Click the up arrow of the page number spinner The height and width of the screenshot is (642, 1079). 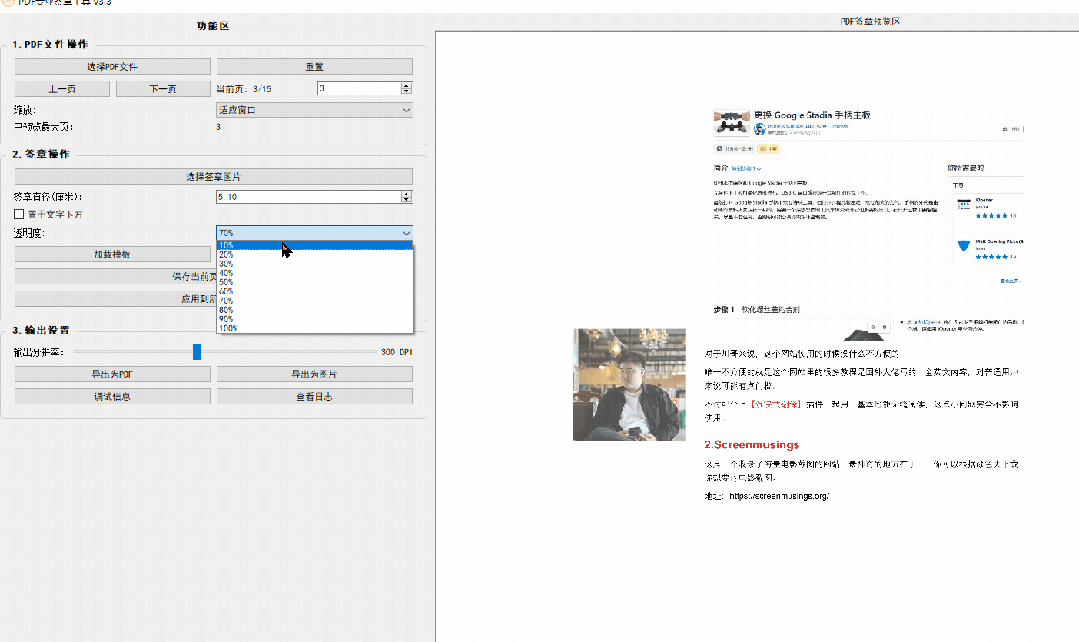406,85
